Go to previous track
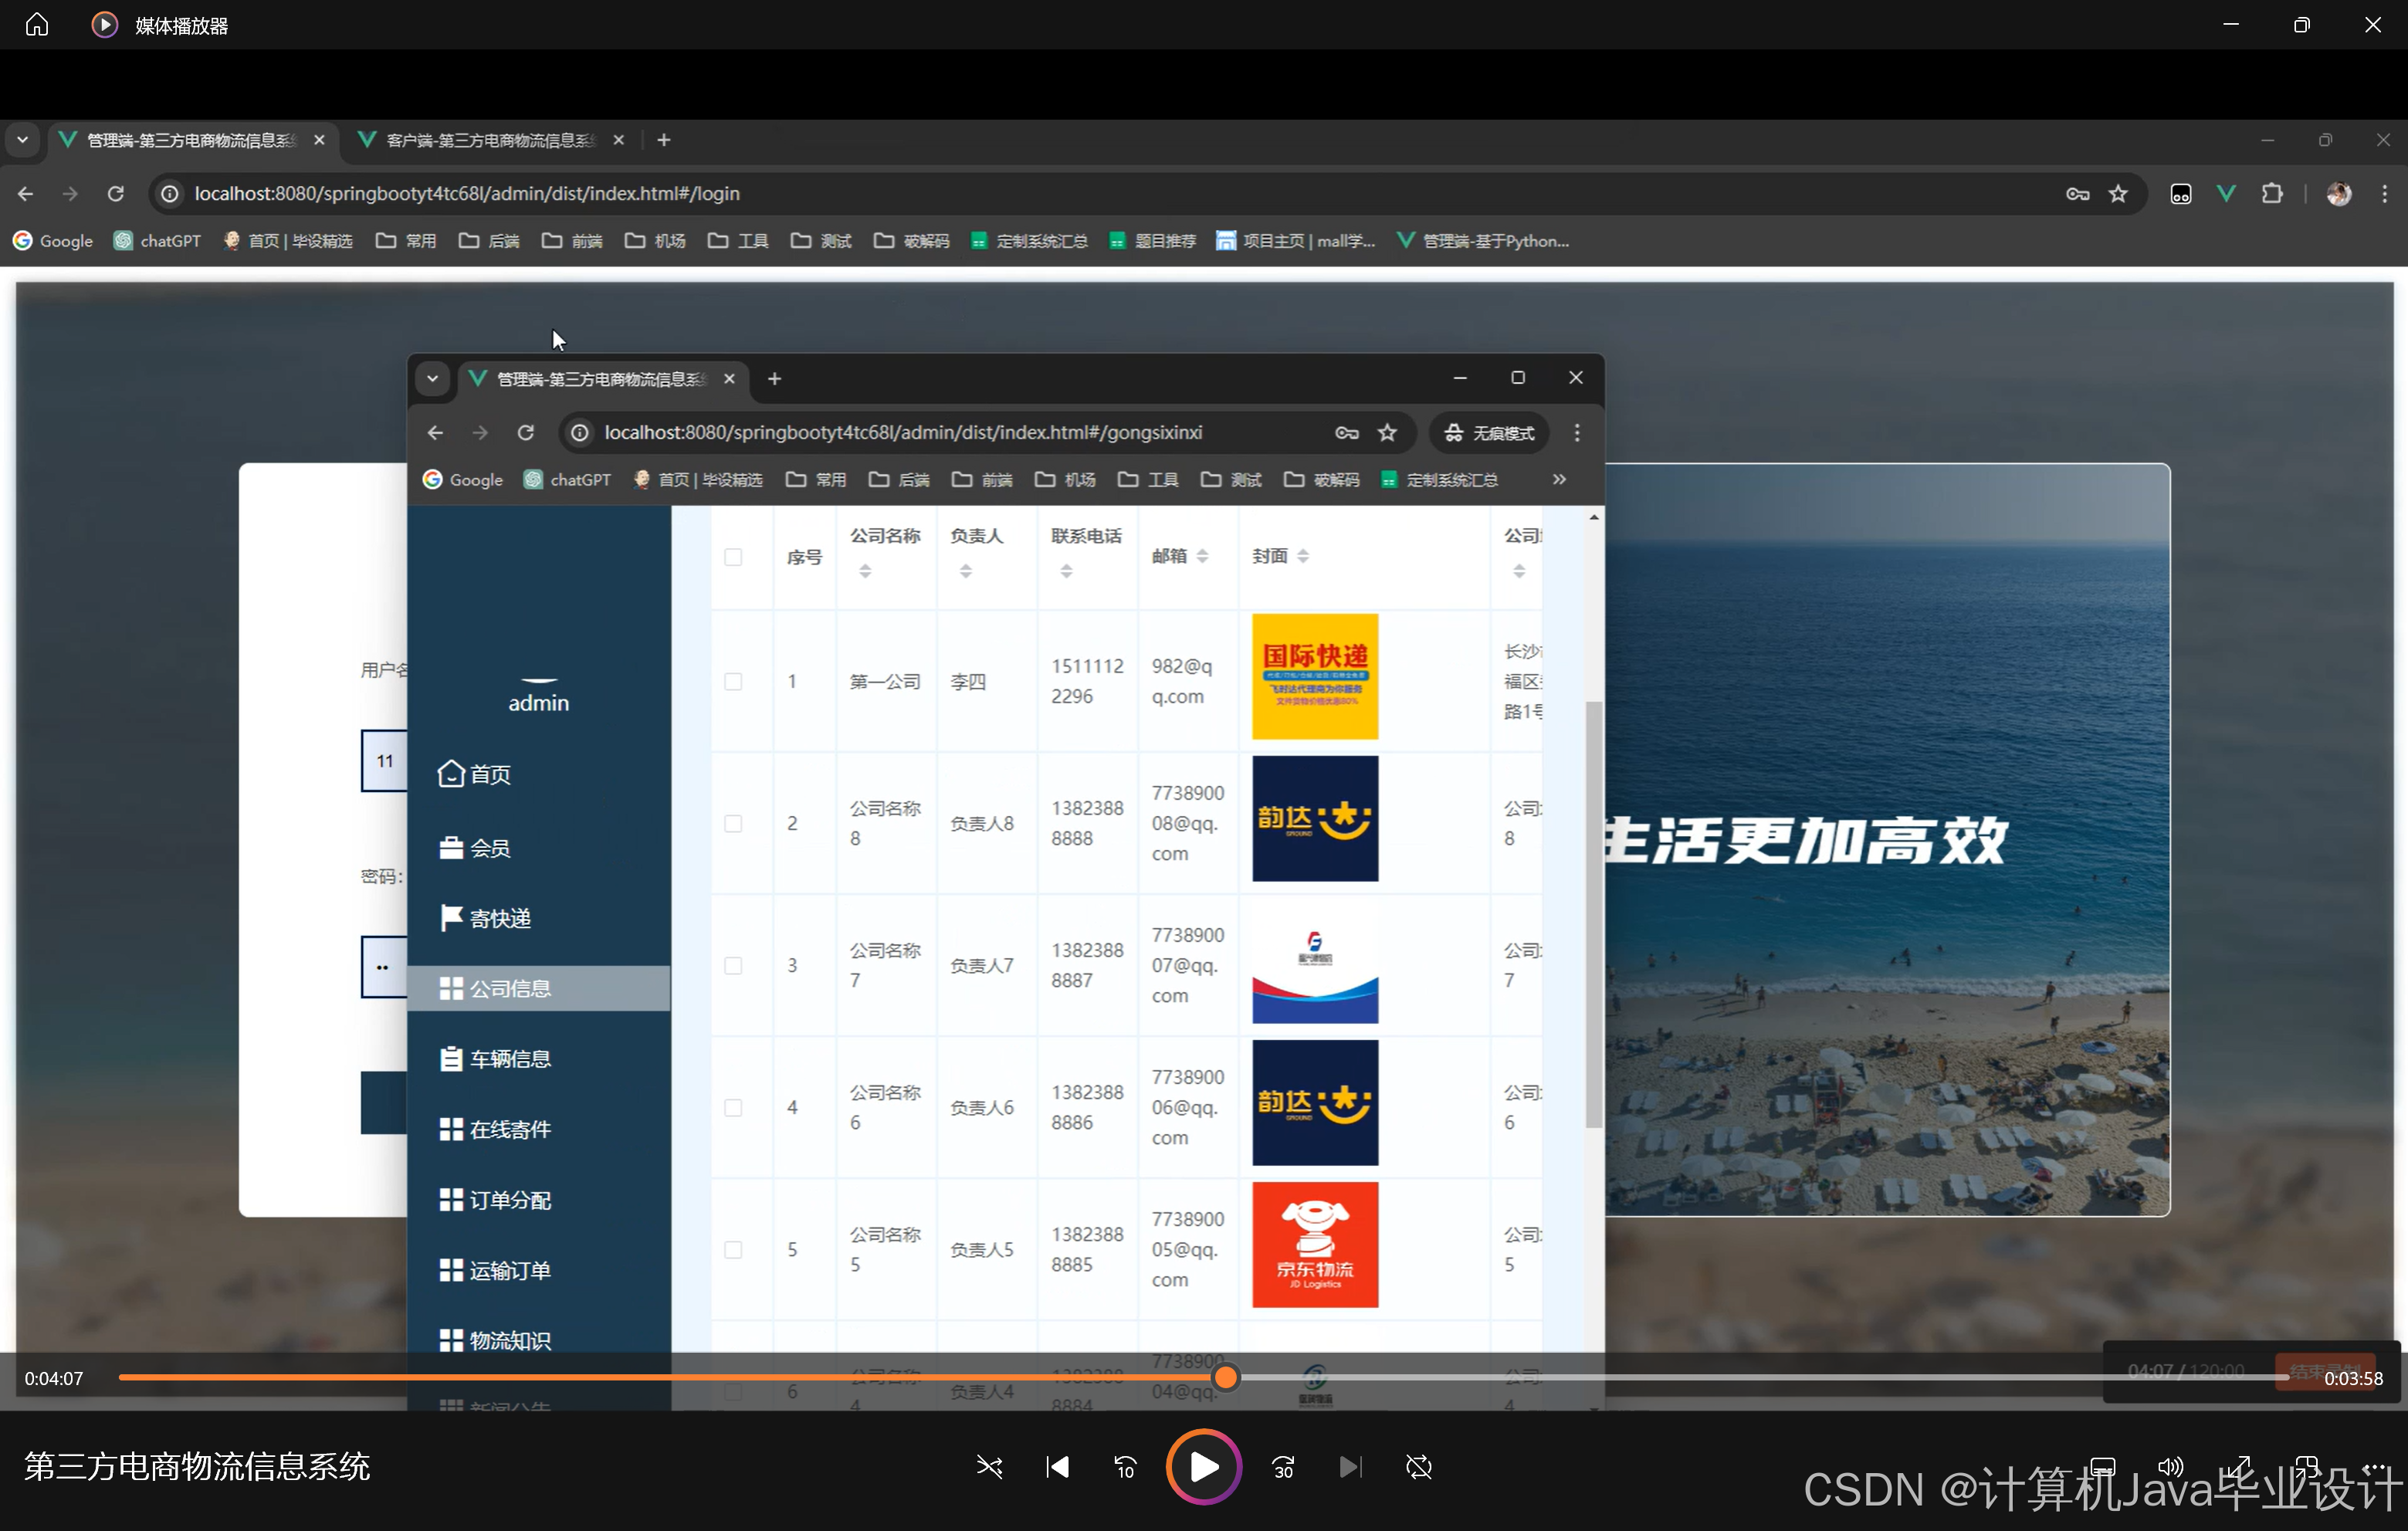 (1057, 1467)
